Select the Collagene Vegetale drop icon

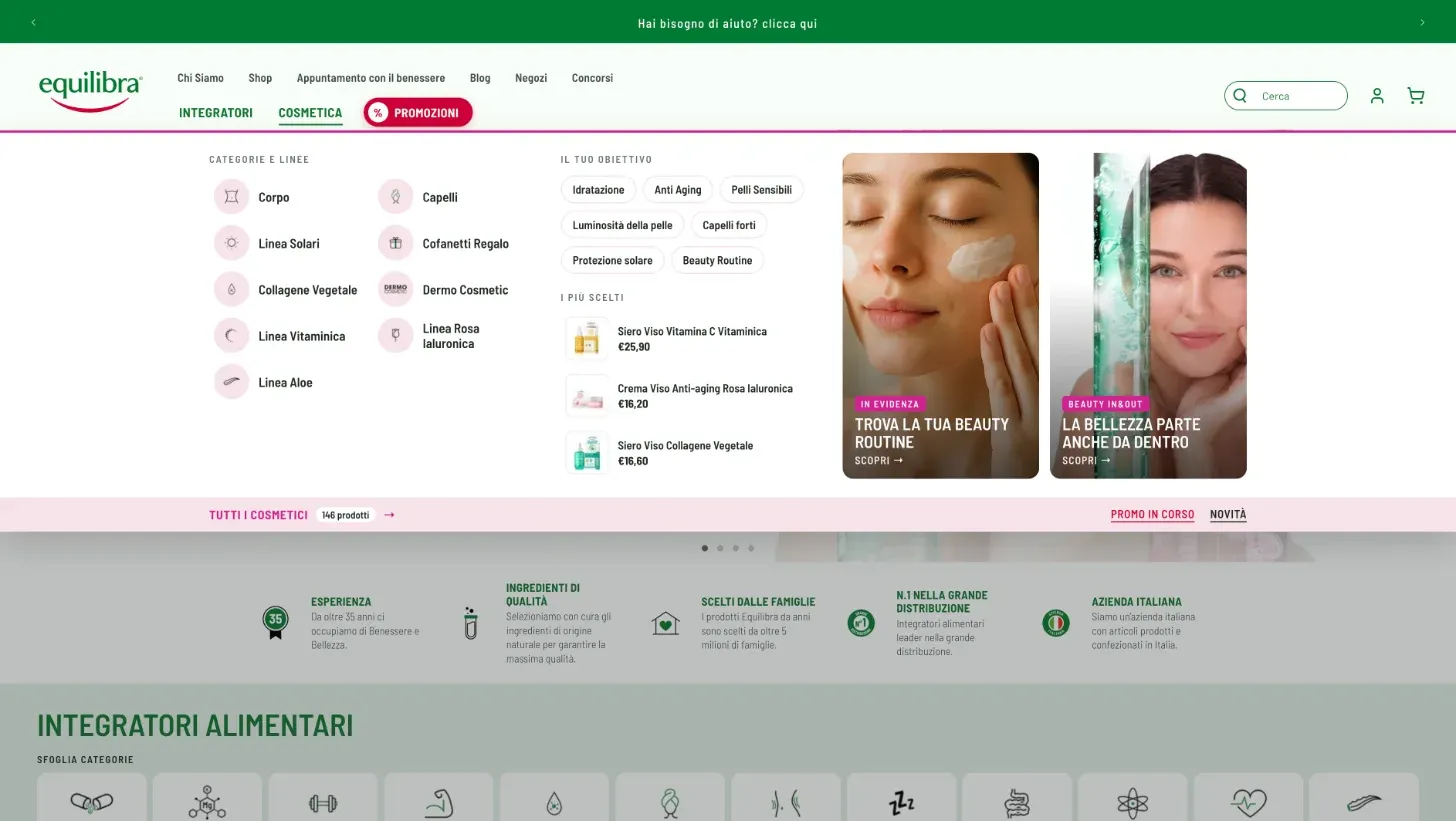tap(231, 290)
